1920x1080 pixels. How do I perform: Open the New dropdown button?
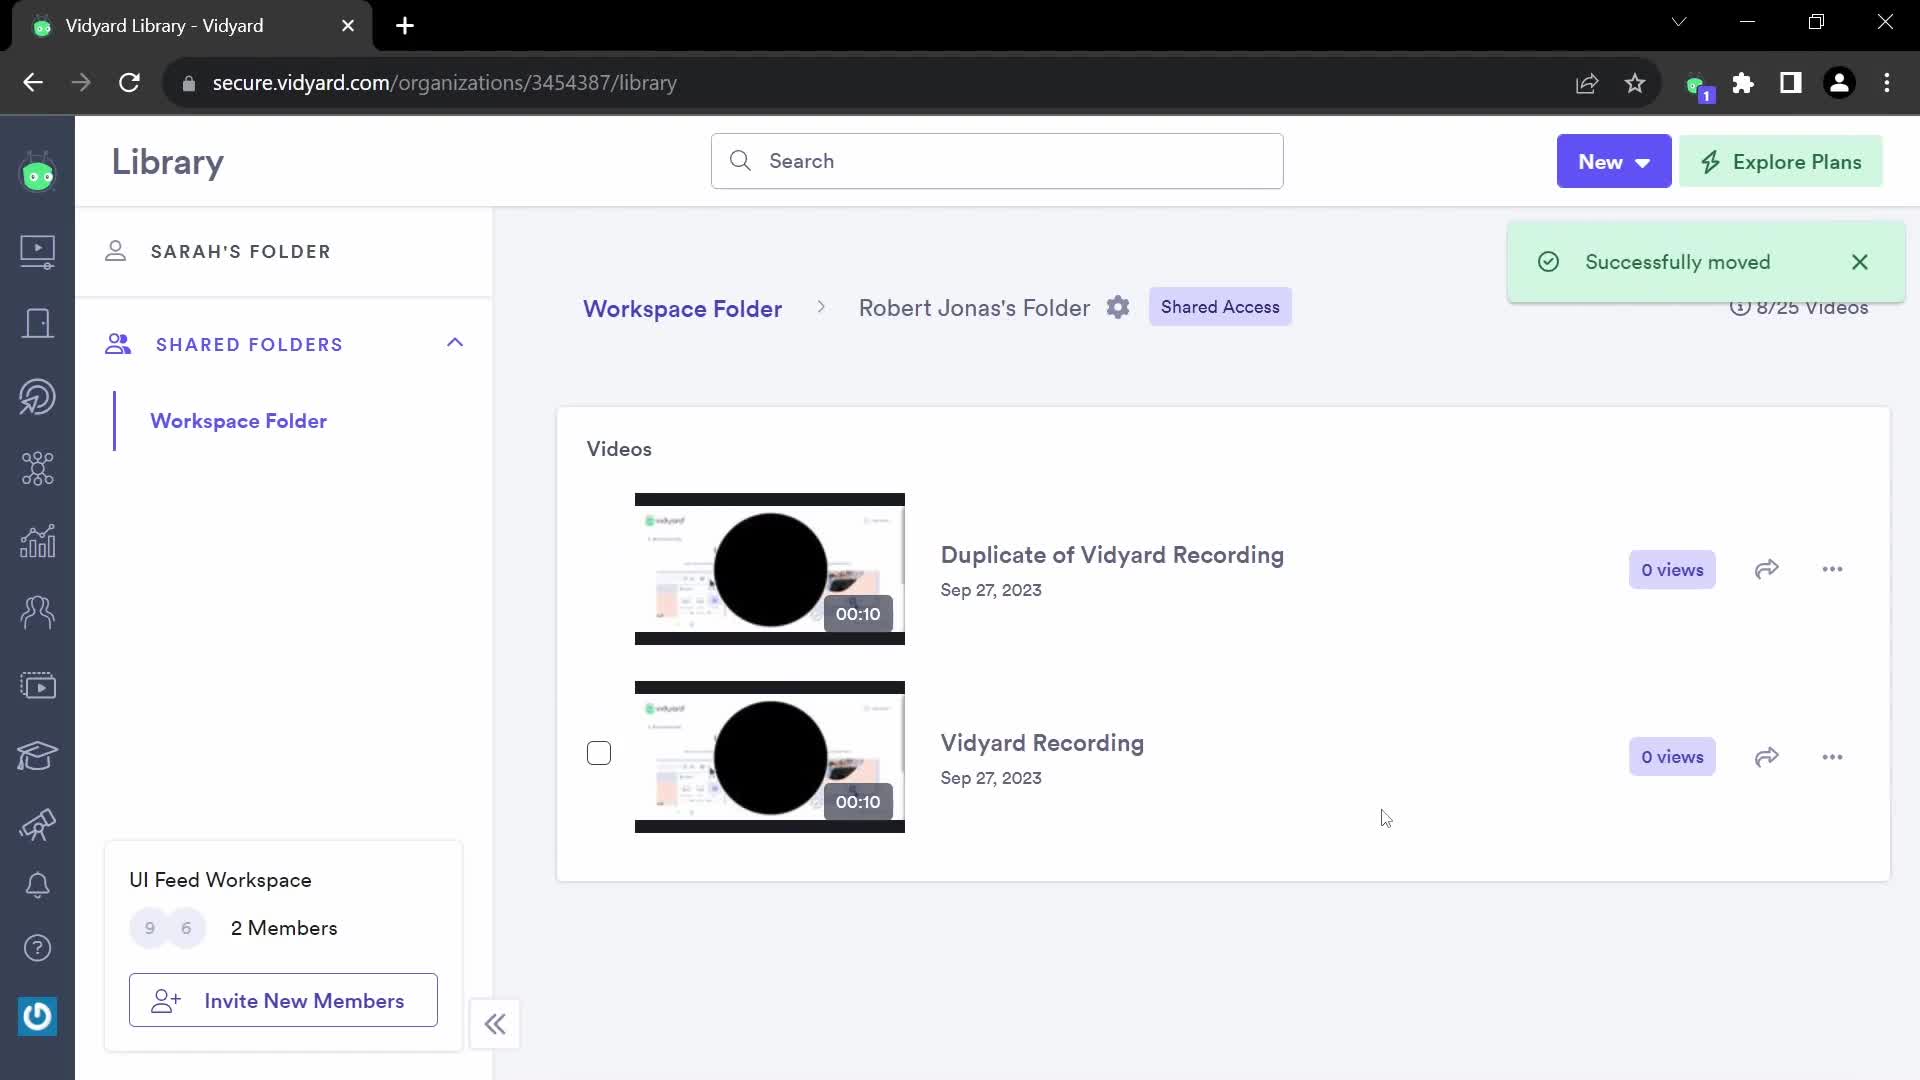1614,161
